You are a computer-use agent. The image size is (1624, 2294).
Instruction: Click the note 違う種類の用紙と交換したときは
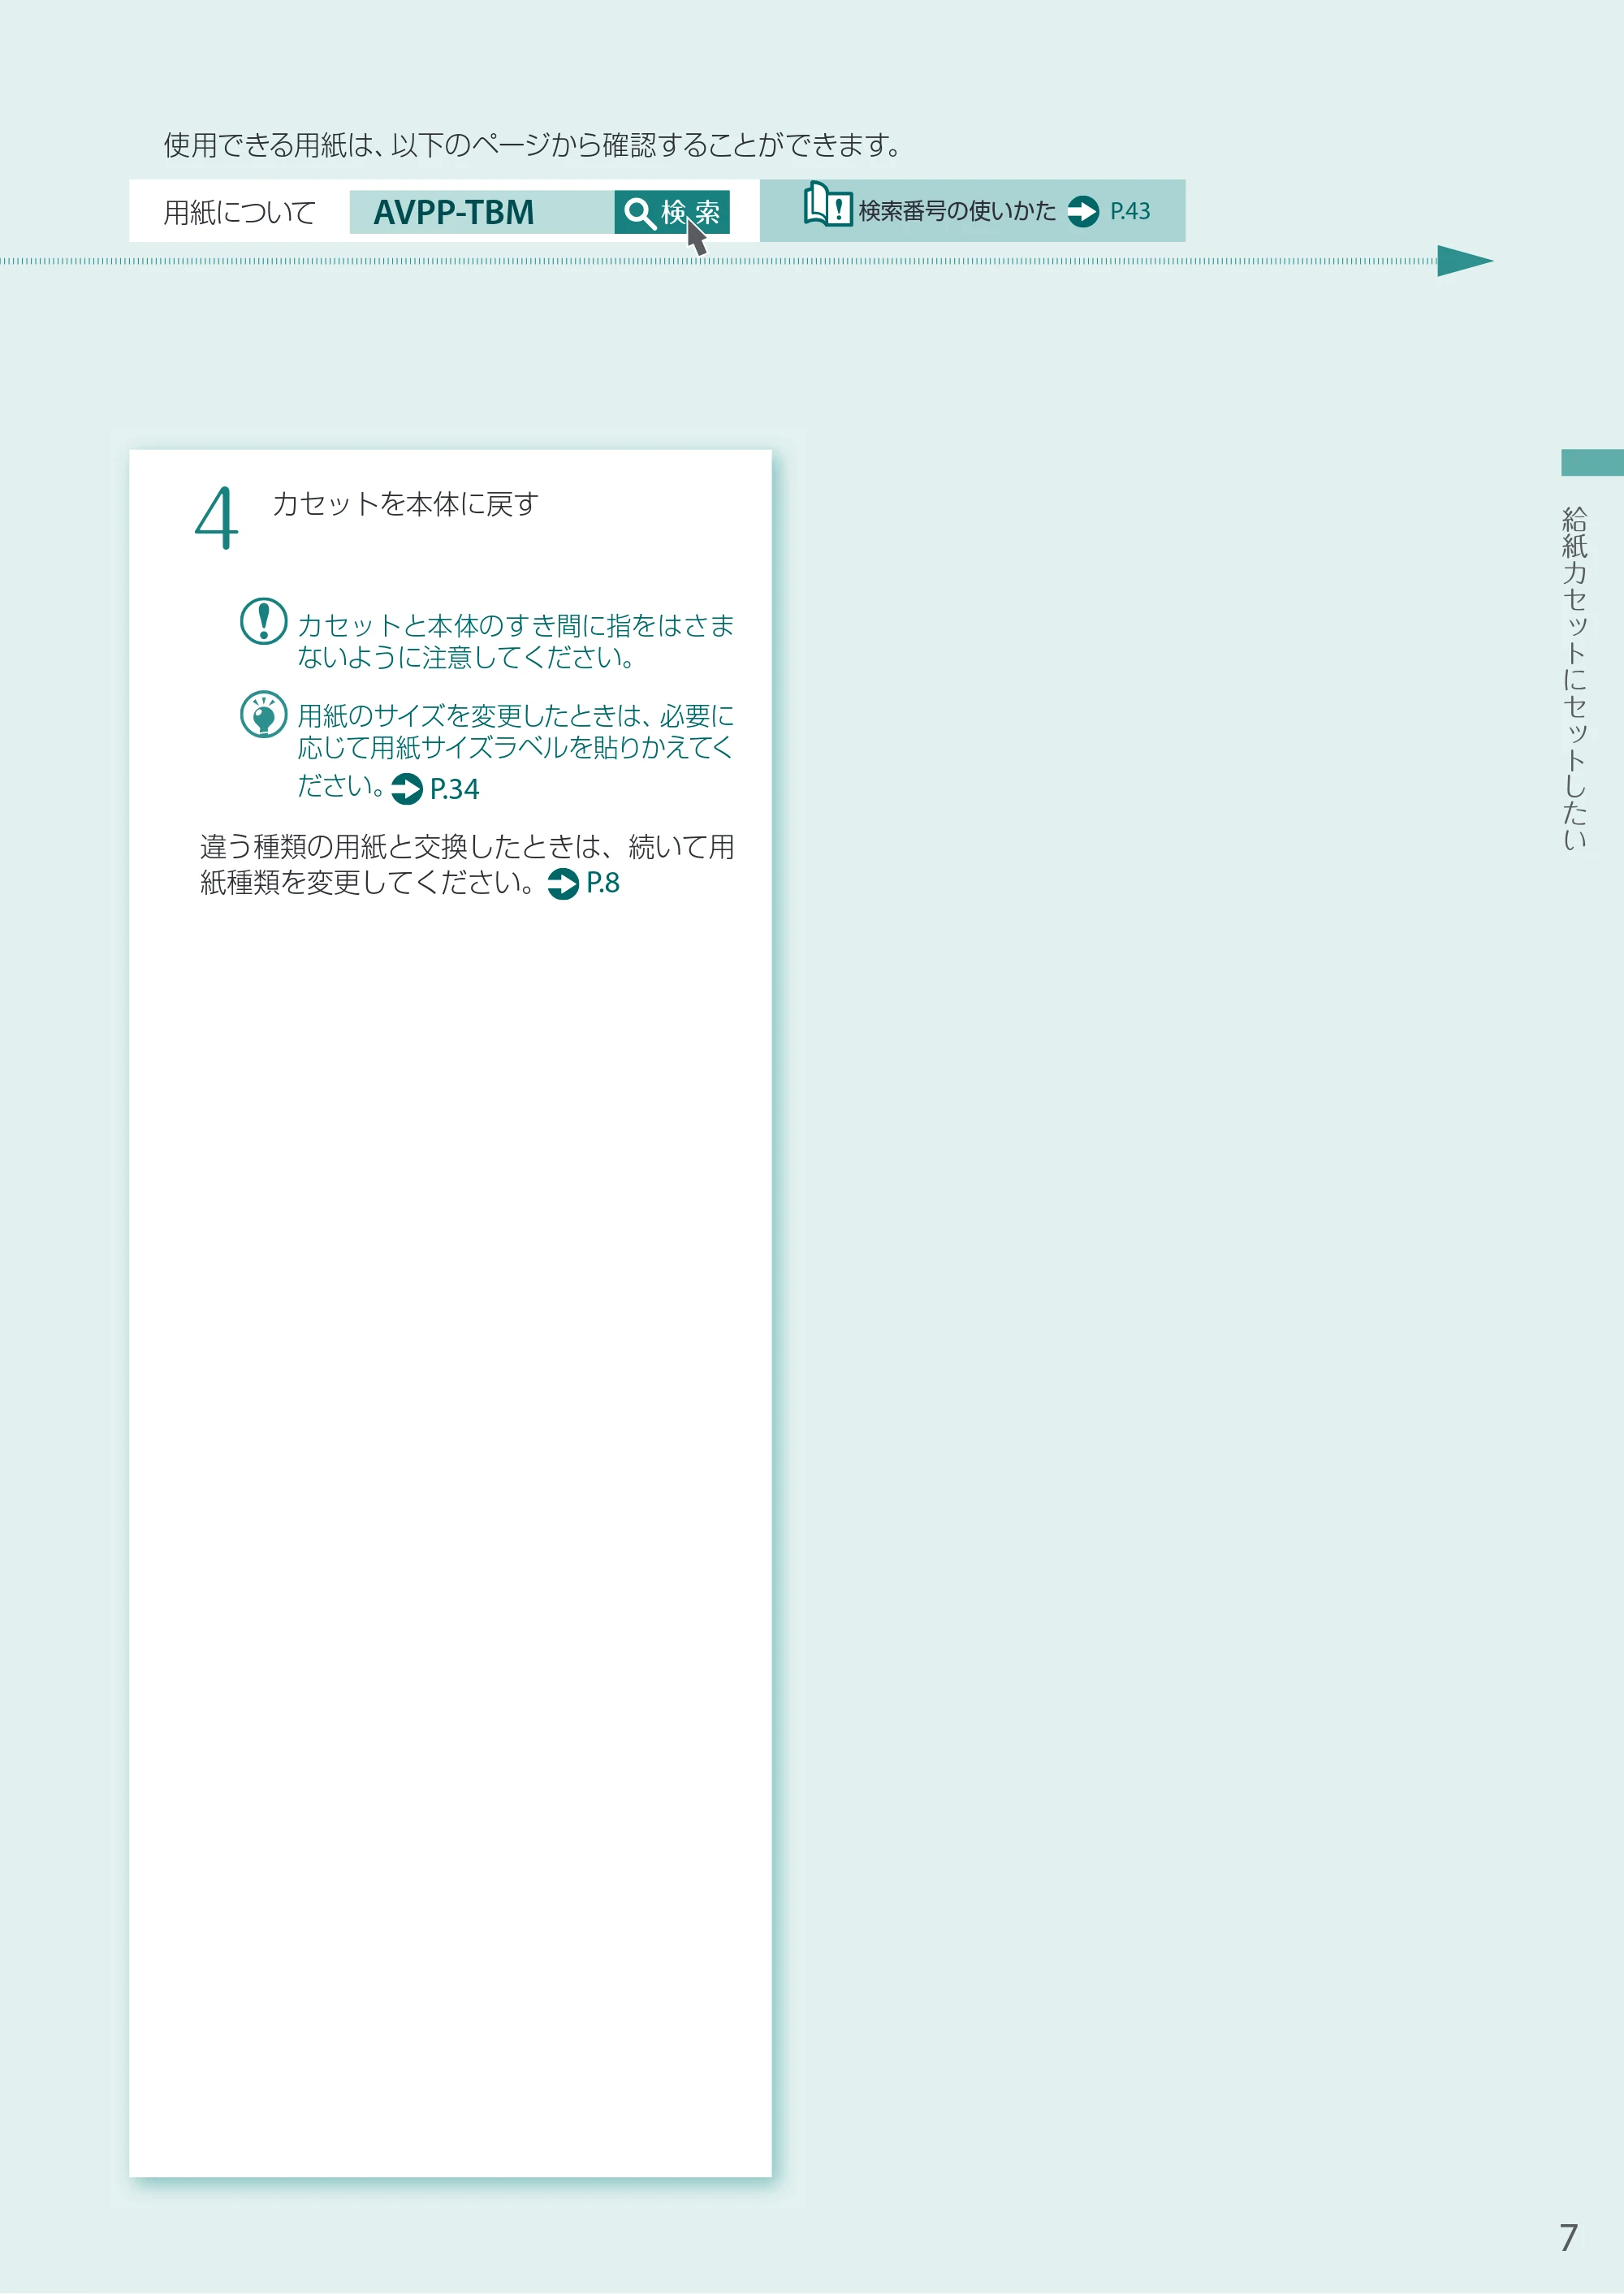click(x=467, y=865)
